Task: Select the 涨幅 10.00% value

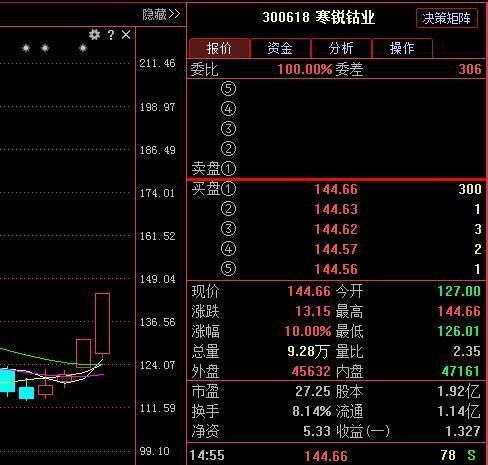Action: 308,331
